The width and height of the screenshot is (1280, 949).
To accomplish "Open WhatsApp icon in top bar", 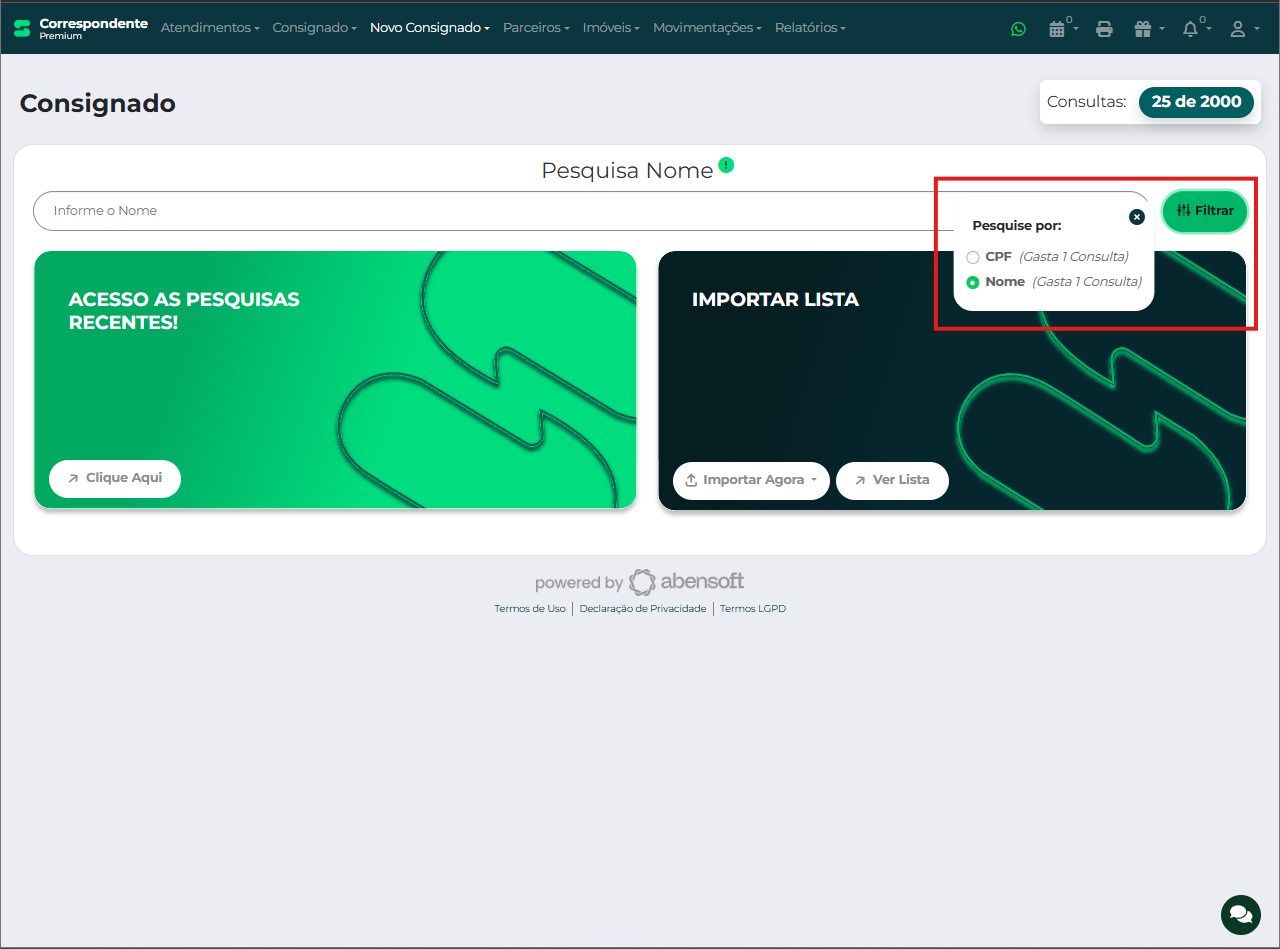I will click(1018, 29).
